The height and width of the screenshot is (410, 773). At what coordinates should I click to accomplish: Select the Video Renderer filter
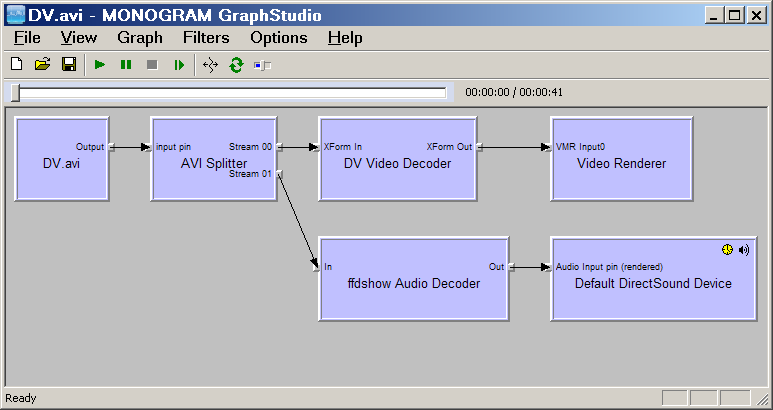[x=622, y=159]
